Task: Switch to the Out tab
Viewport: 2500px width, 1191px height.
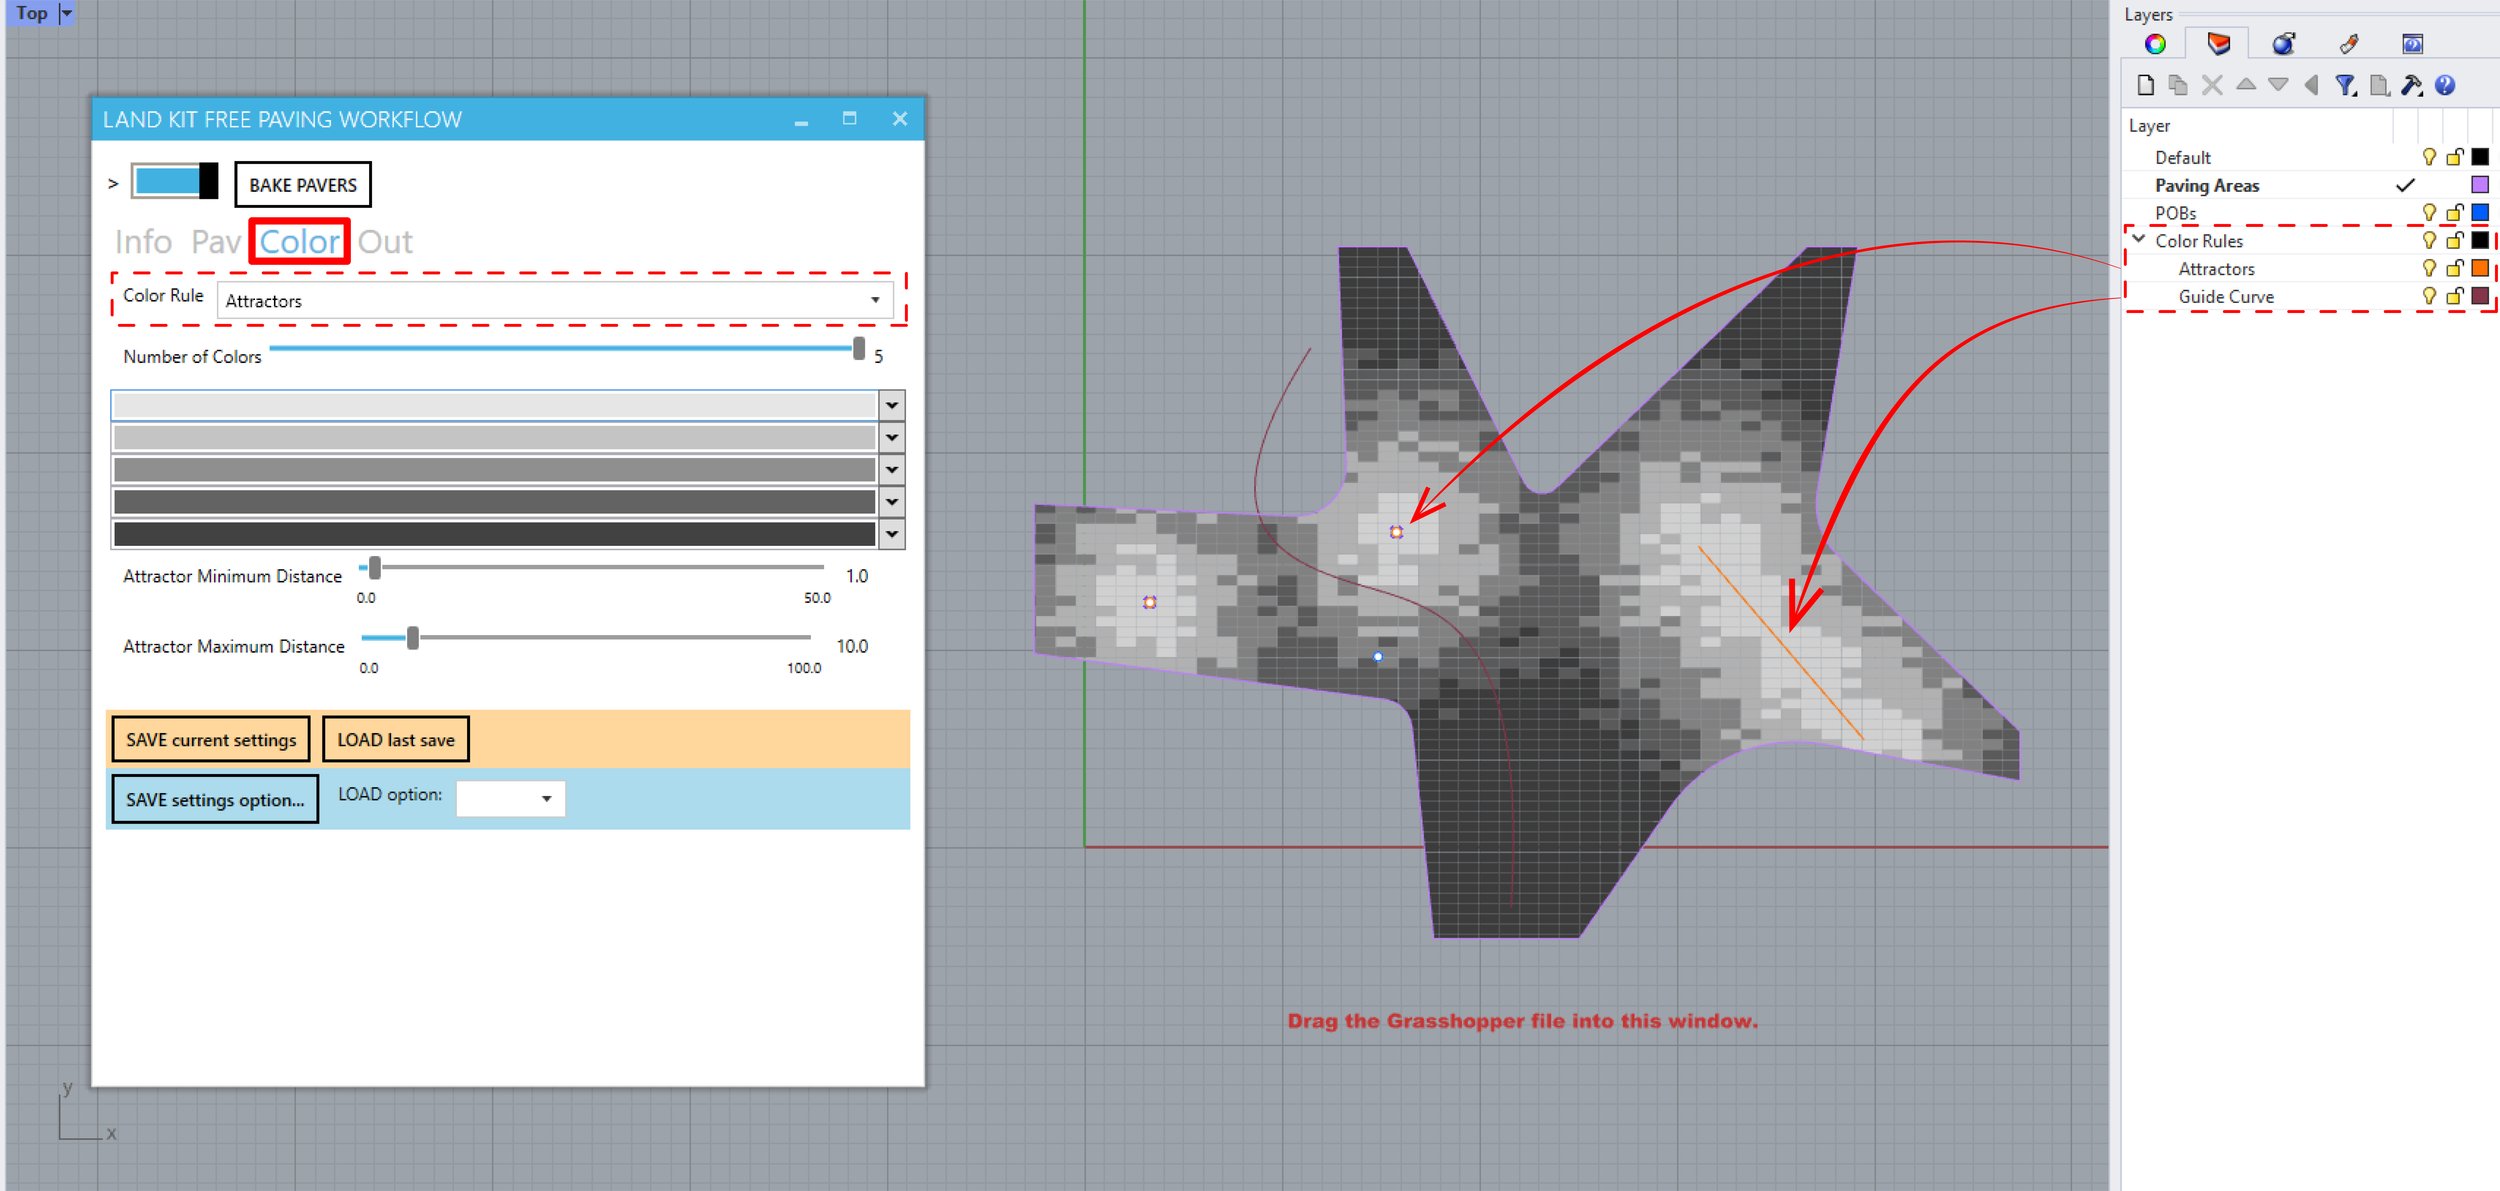Action: coord(385,241)
